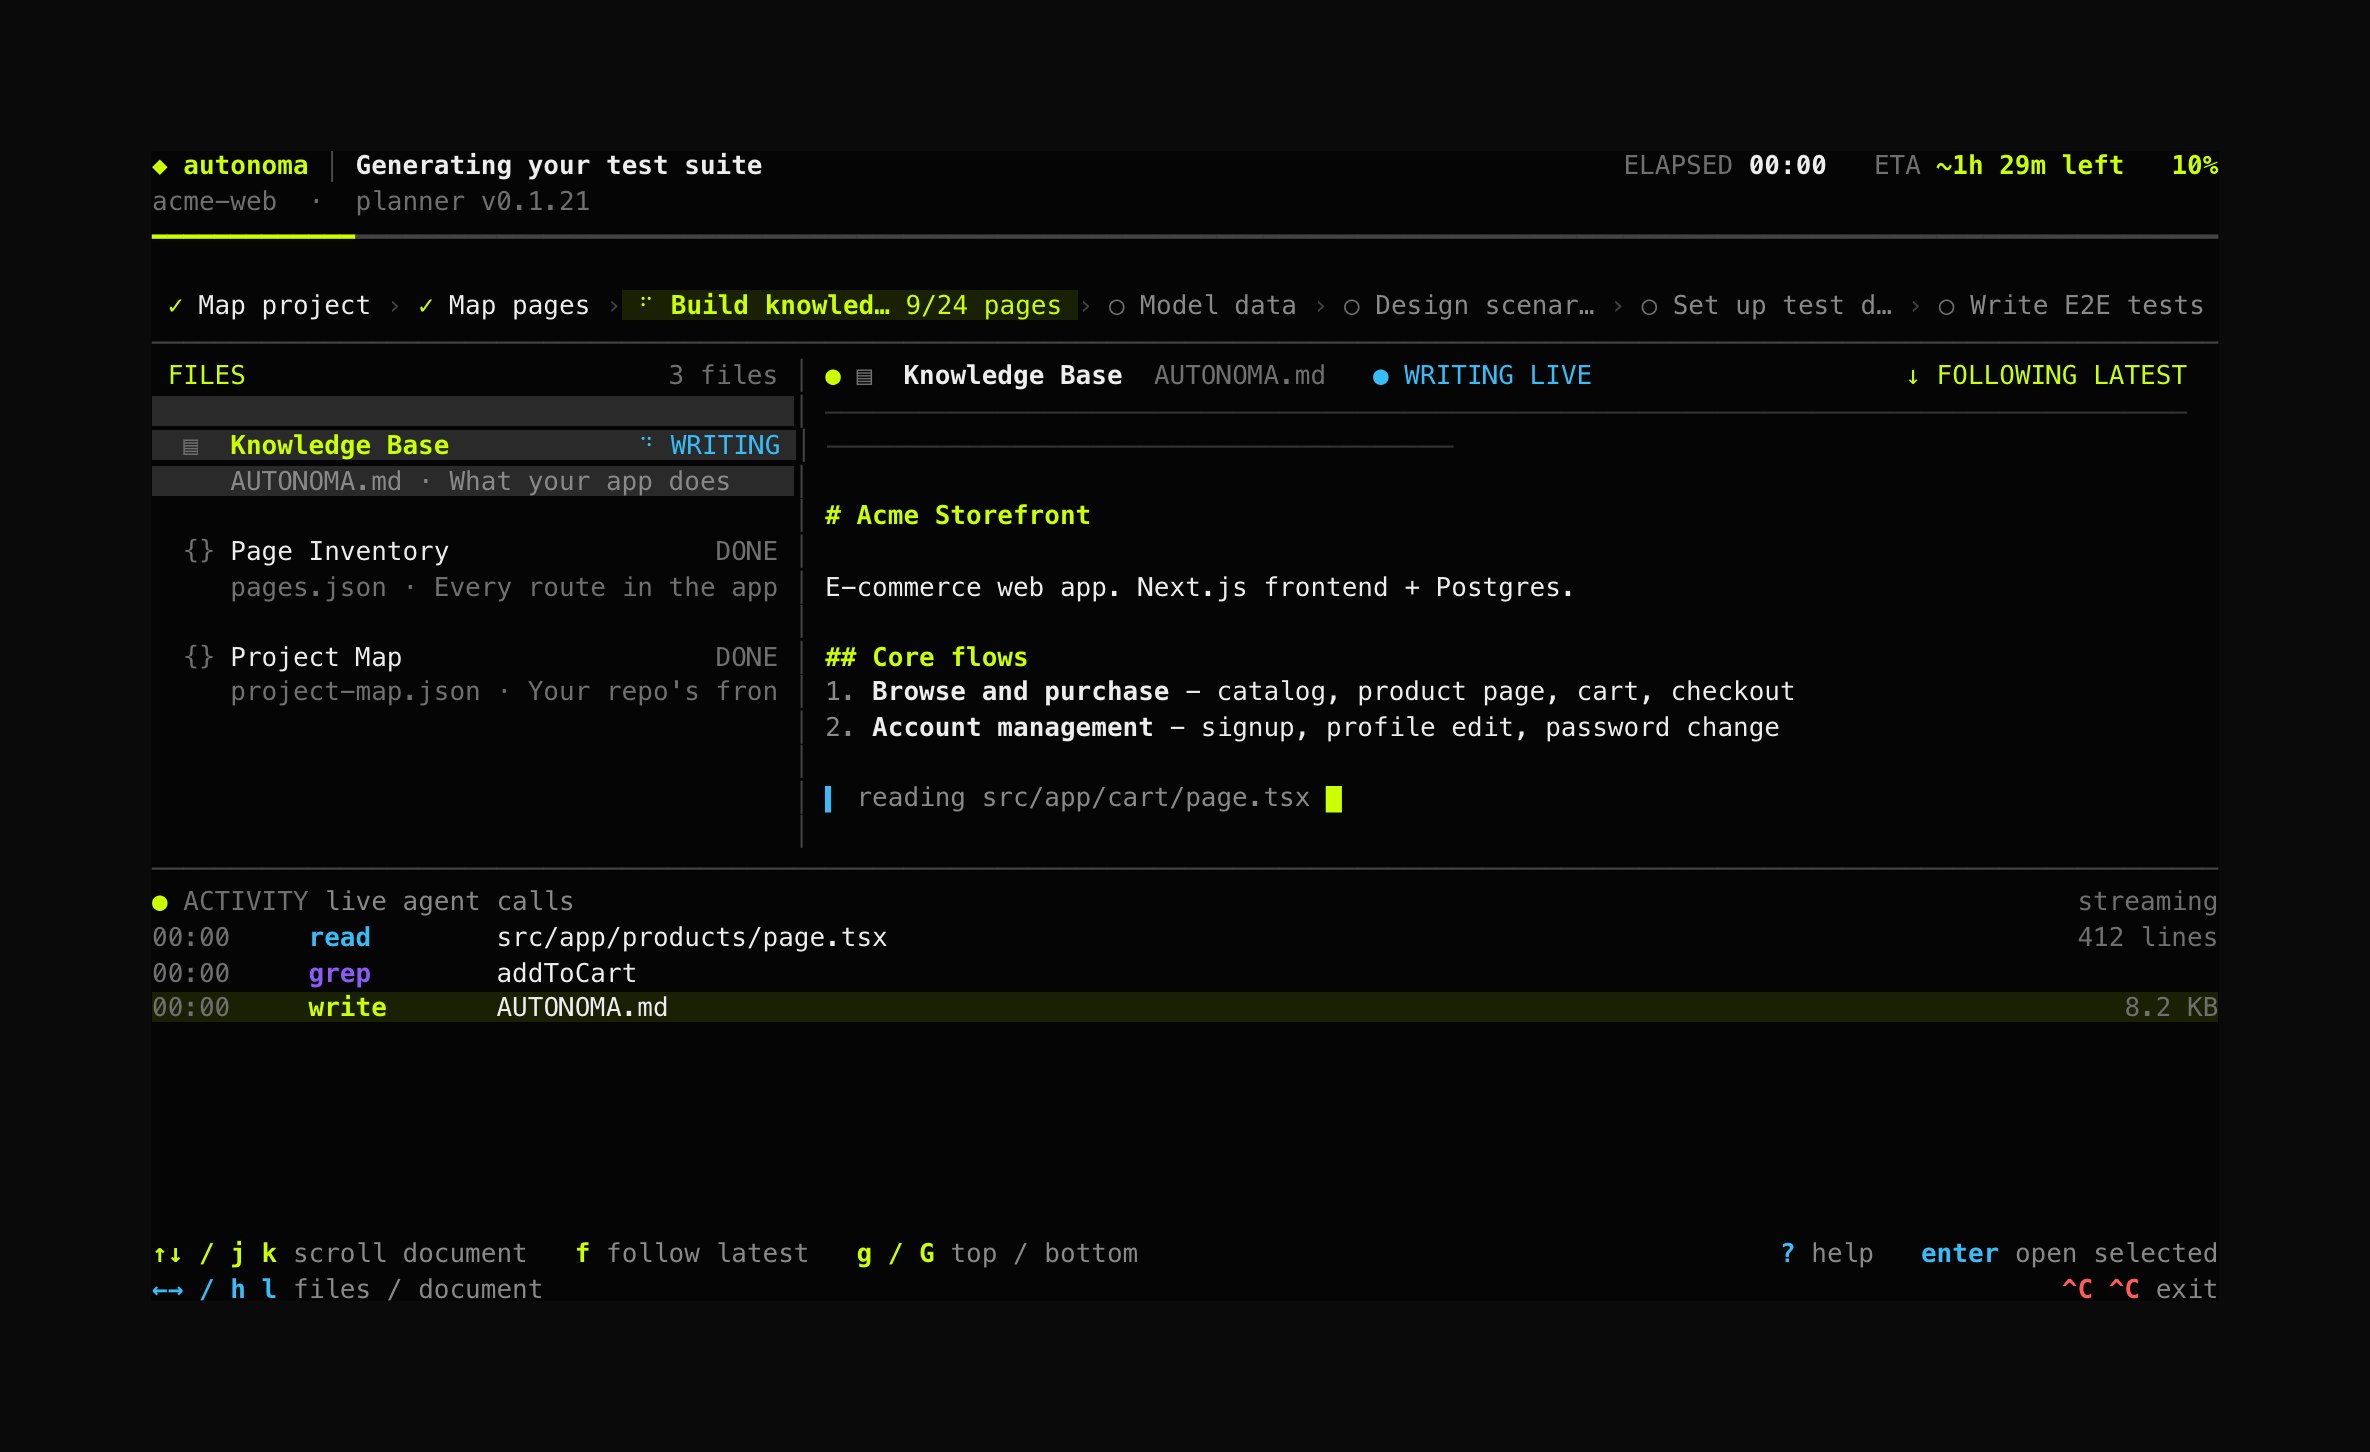This screenshot has width=2370, height=1452.
Task: Click the green status dot in document header
Action: pos(833,377)
